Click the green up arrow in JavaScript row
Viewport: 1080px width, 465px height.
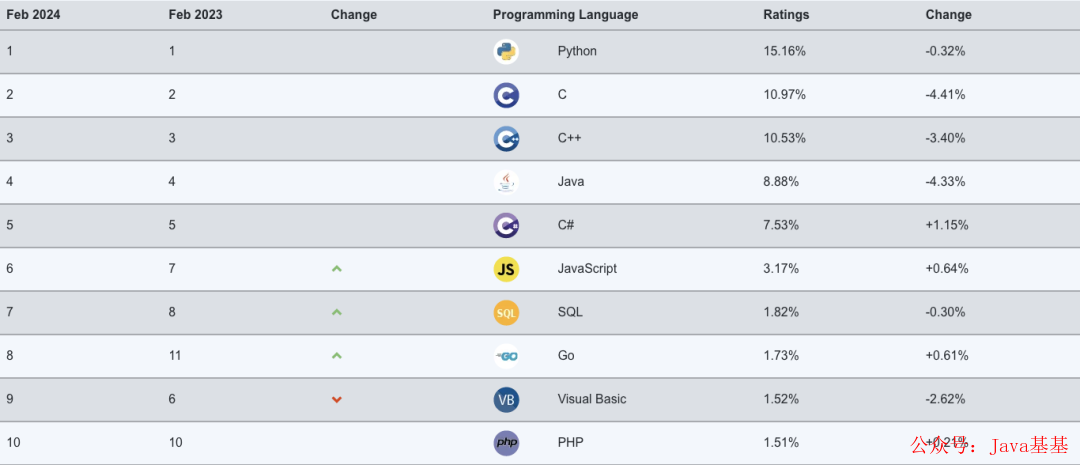click(x=337, y=269)
